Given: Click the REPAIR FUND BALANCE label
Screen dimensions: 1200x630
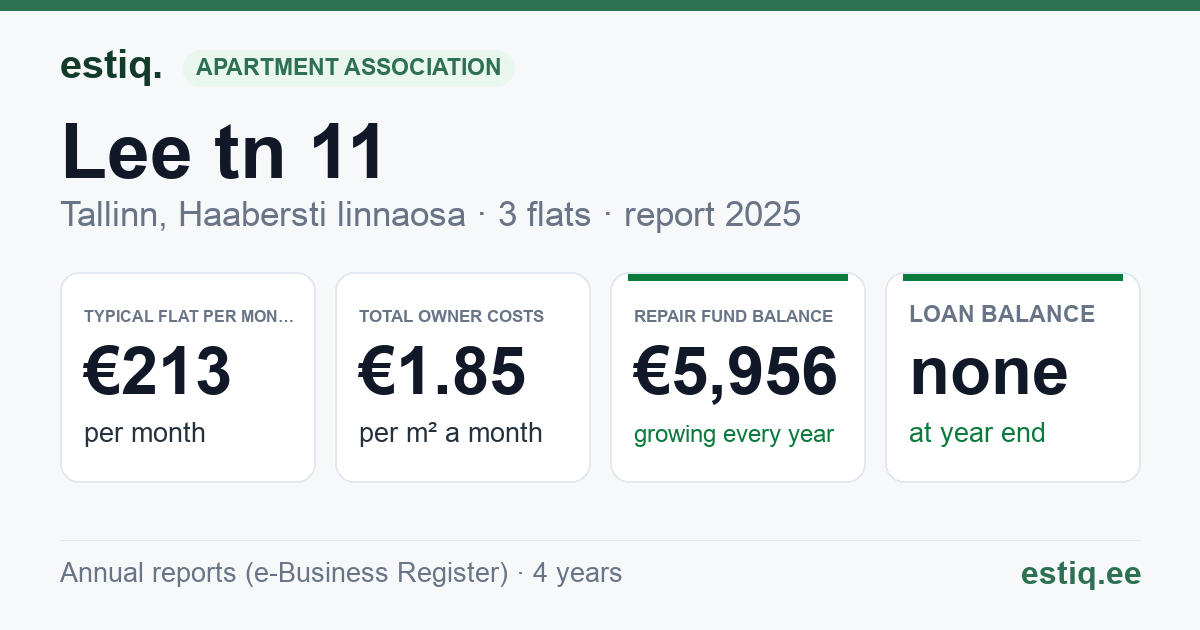Looking at the screenshot, I should point(734,316).
